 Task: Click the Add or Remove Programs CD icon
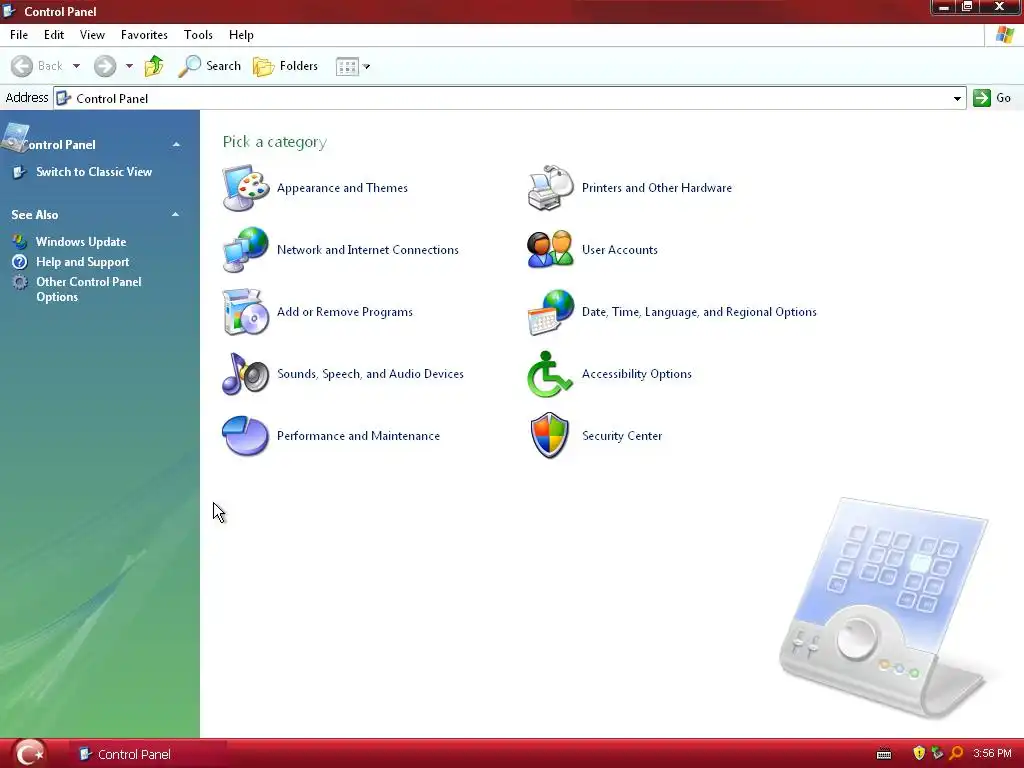click(246, 312)
